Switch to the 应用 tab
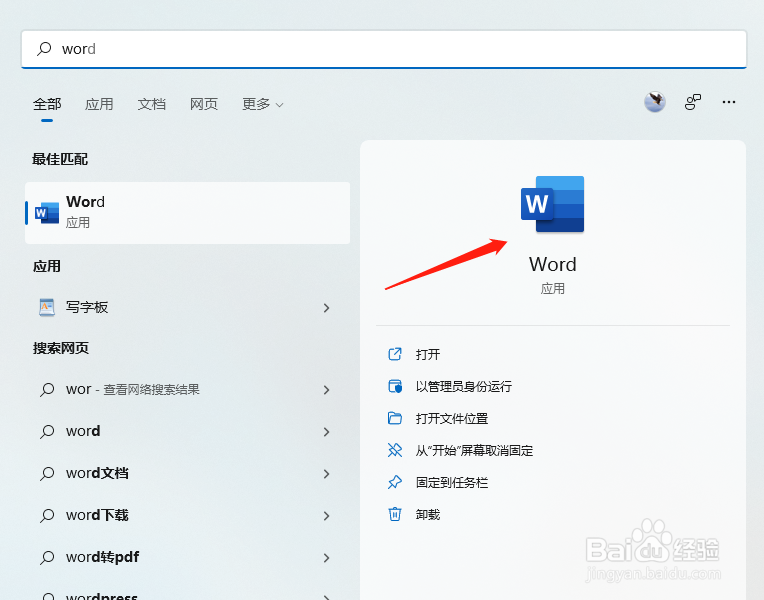The image size is (764, 600). 99,104
